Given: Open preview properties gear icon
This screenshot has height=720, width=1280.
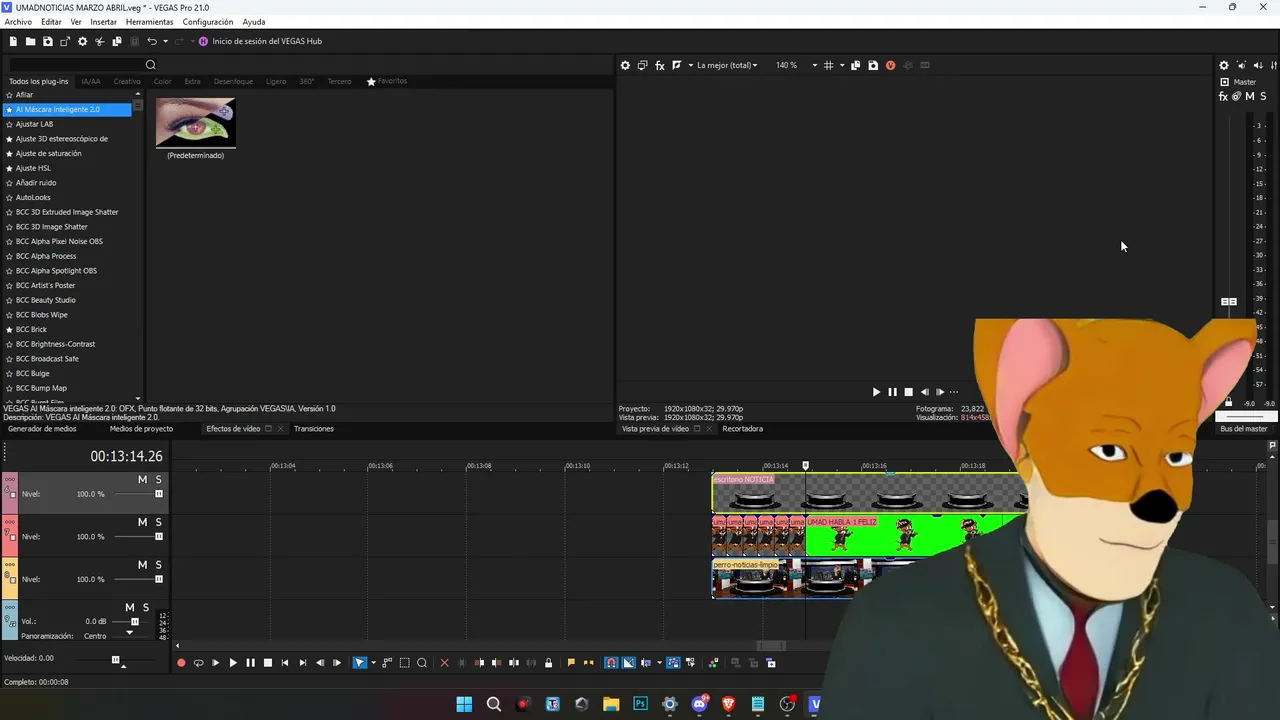Looking at the screenshot, I should pos(625,65).
